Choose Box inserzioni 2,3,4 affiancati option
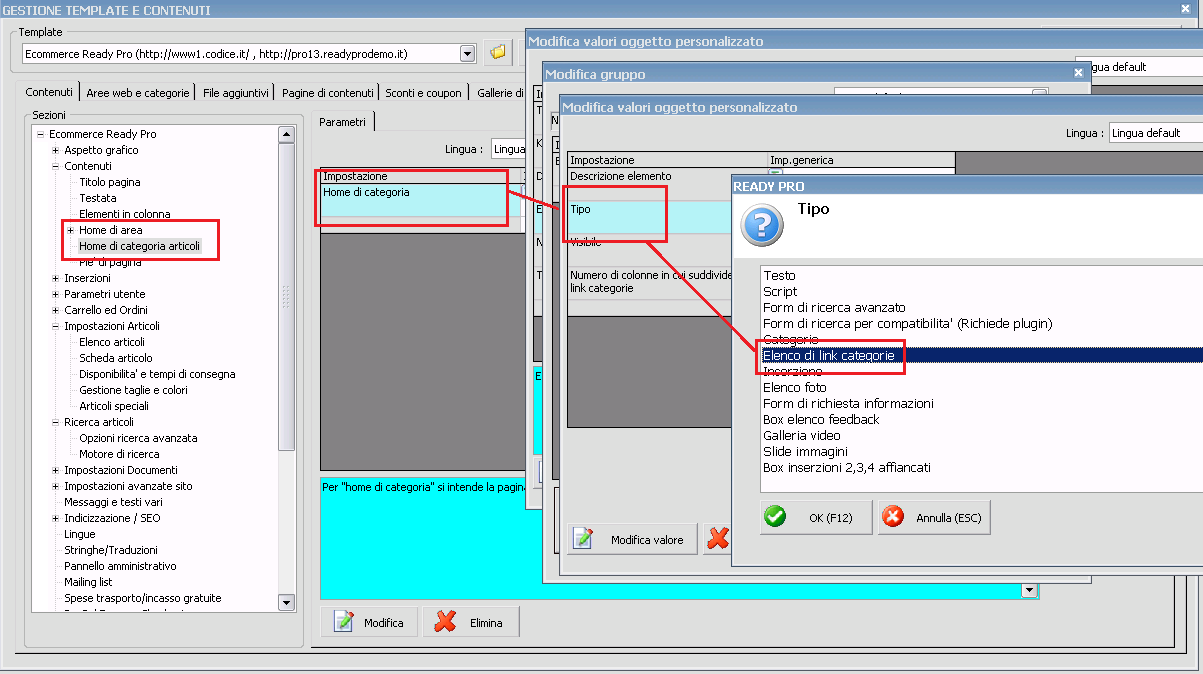The height and width of the screenshot is (674, 1203). pyautogui.click(x=847, y=467)
